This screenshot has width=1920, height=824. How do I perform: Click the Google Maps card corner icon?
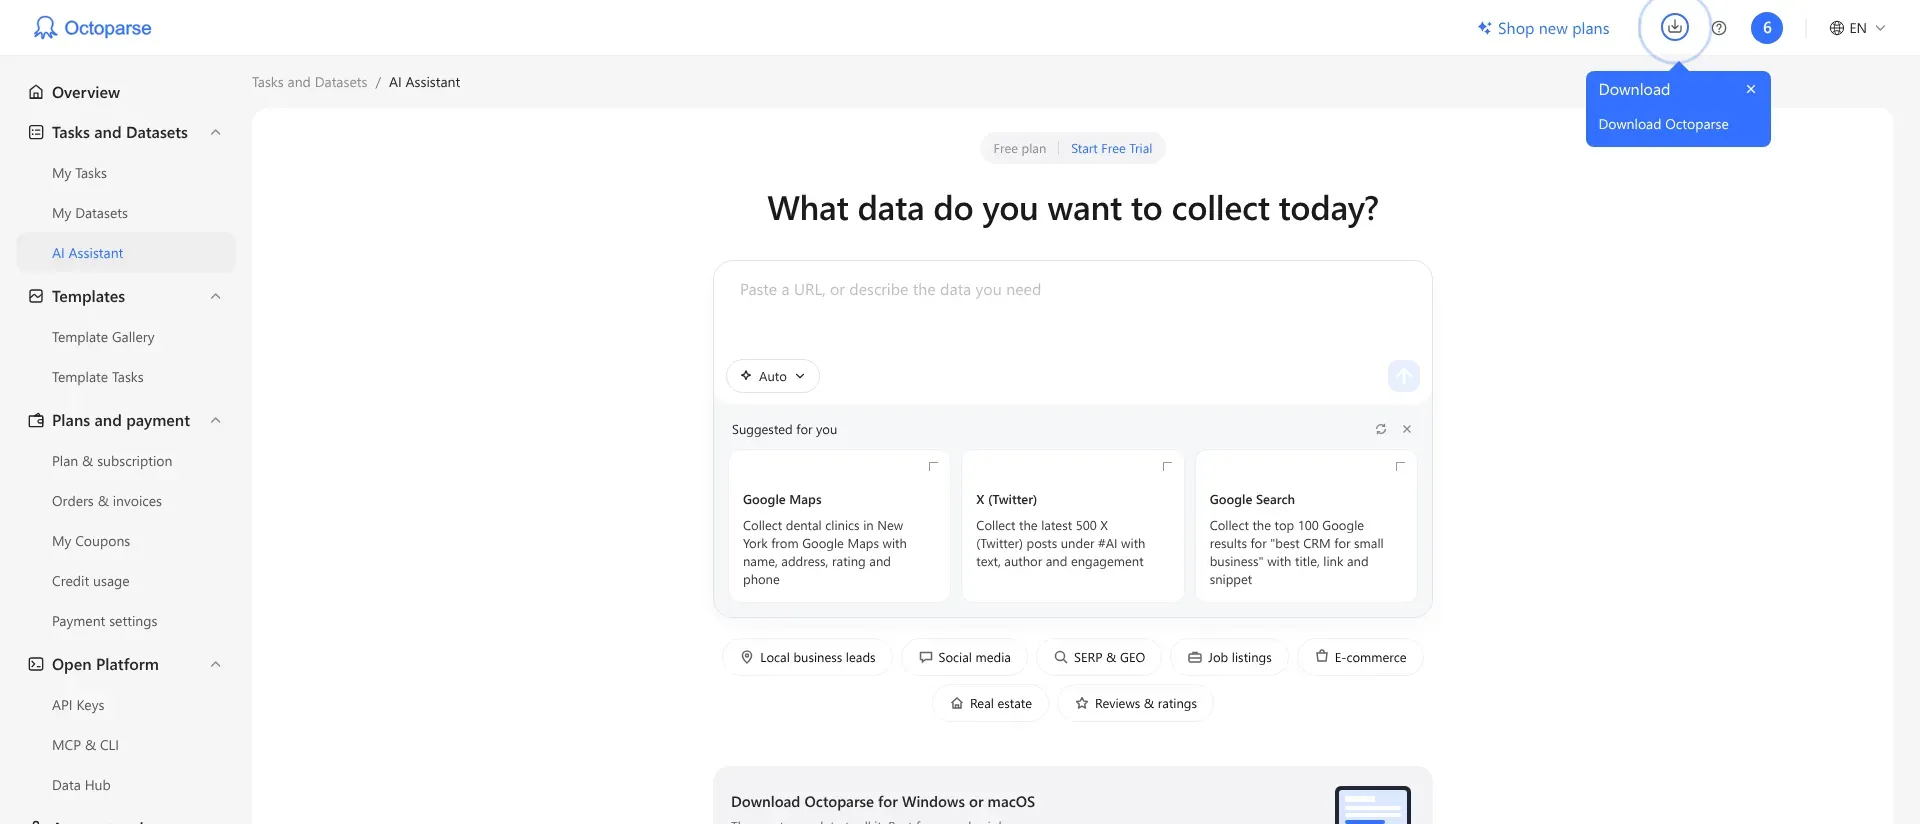(x=933, y=466)
